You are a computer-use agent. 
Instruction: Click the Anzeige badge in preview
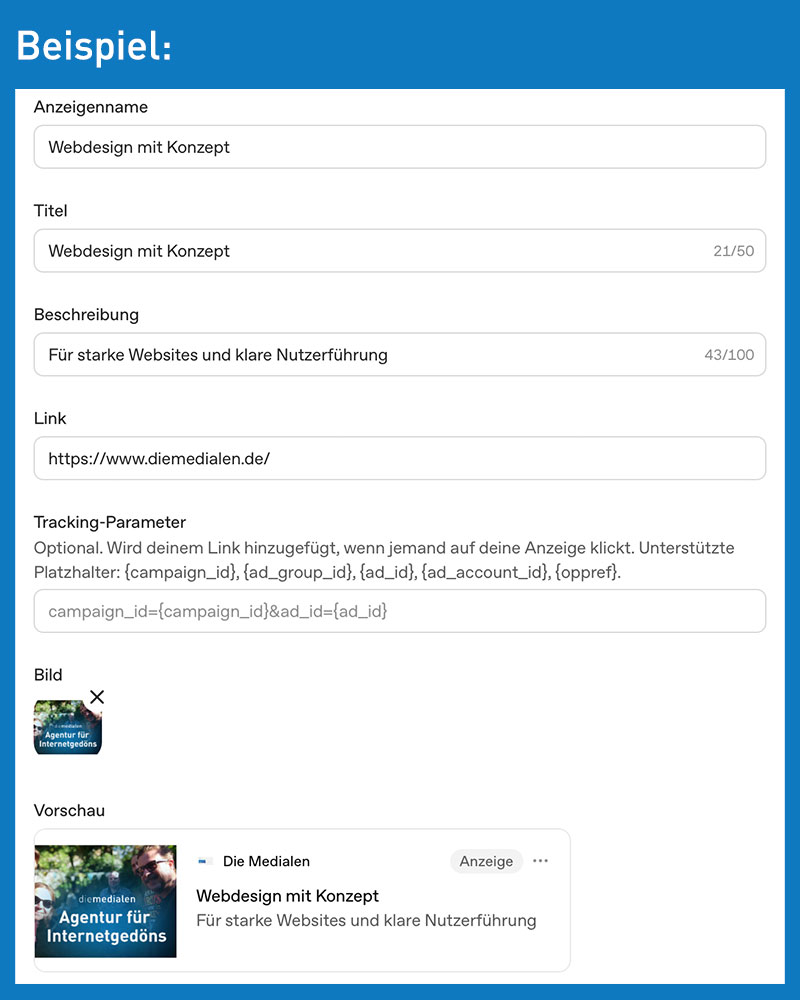(486, 861)
